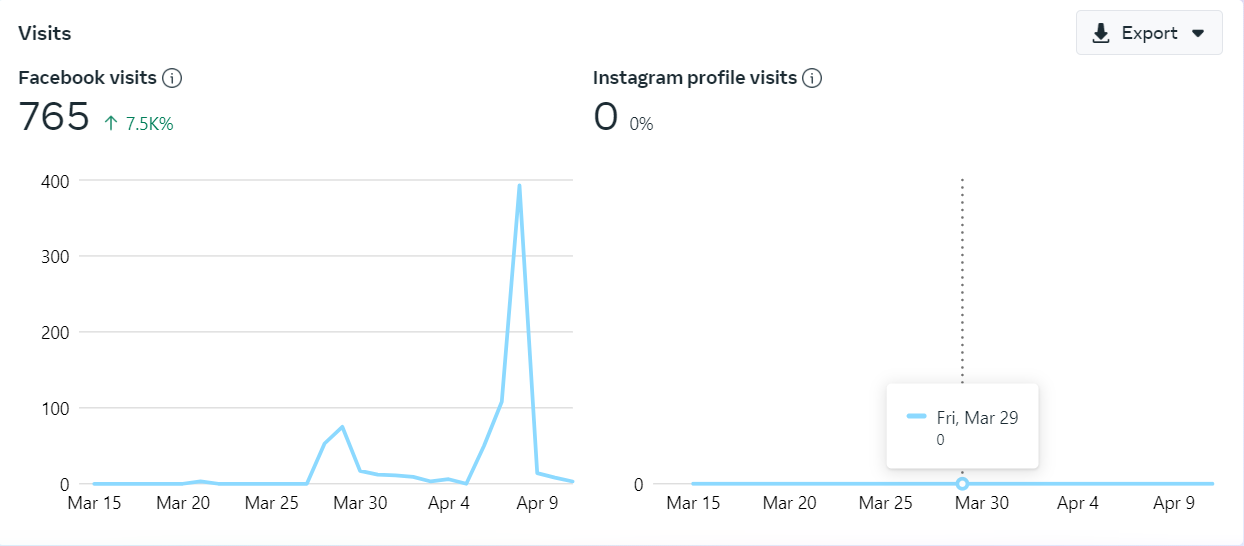Select the Instagram profile visits heading

(x=694, y=78)
